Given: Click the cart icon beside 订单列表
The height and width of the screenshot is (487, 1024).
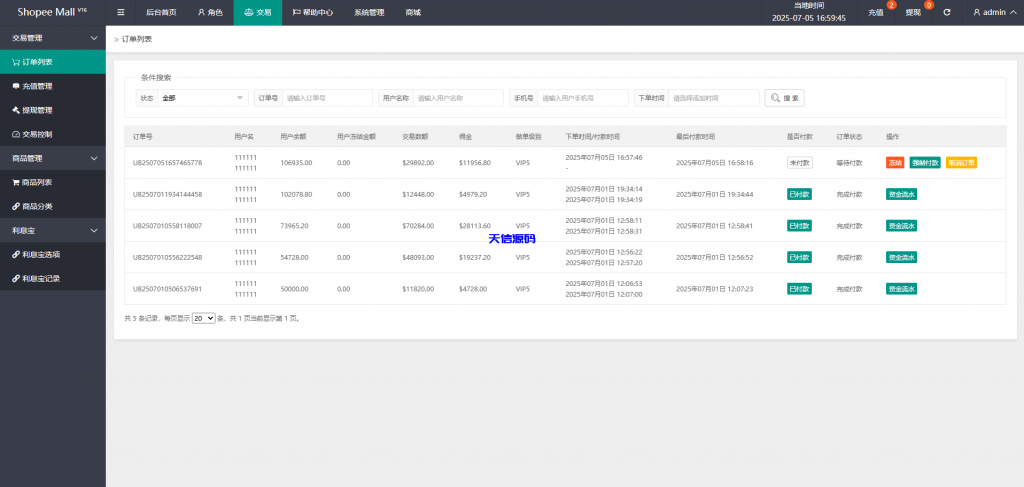Looking at the screenshot, I should tap(16, 62).
